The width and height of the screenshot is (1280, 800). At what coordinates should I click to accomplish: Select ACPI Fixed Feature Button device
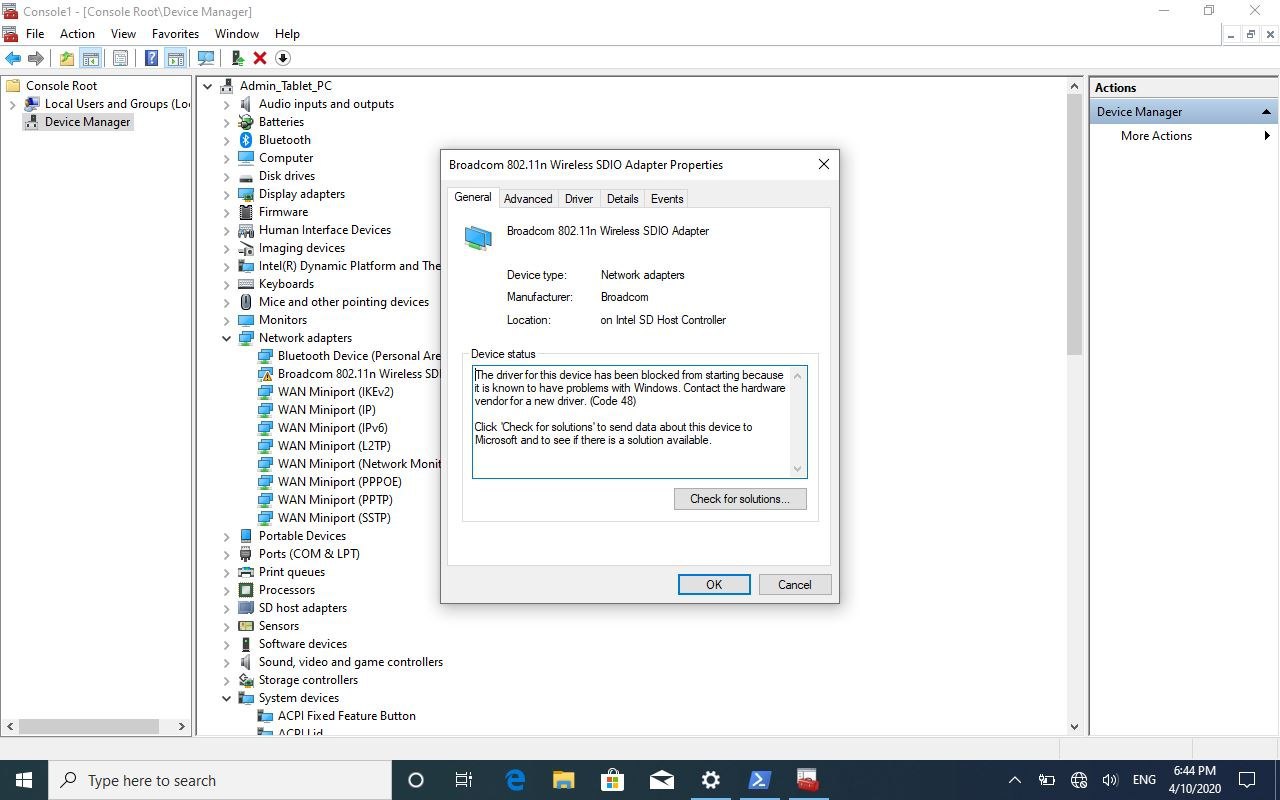pos(346,716)
